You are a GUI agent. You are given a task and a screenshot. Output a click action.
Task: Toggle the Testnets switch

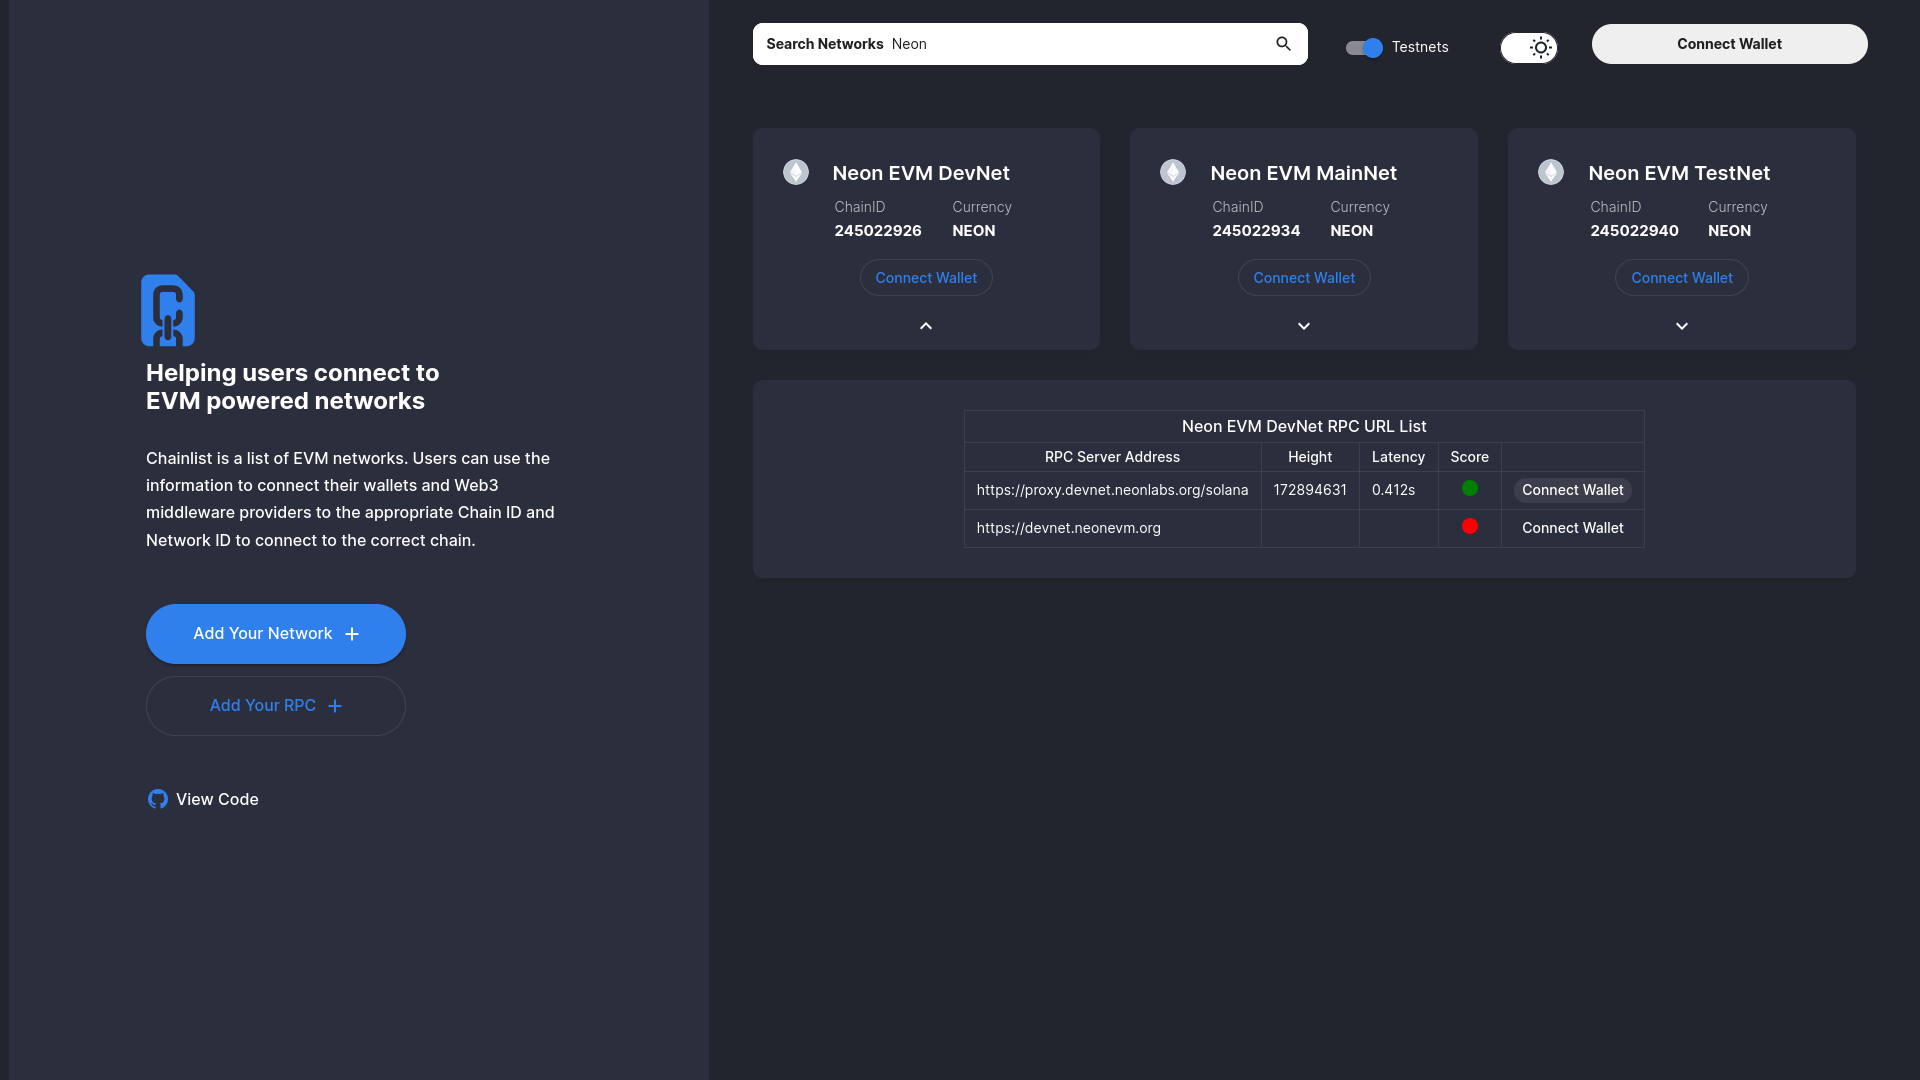[x=1364, y=47]
